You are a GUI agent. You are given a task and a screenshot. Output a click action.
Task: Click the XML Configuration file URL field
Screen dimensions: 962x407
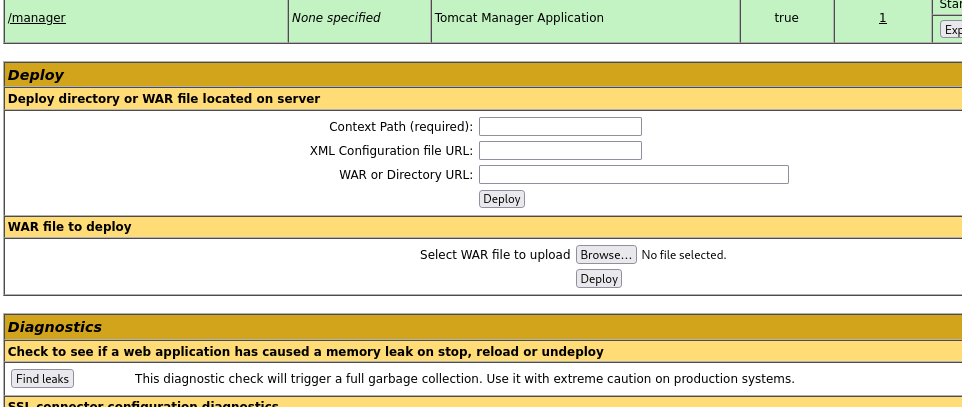click(560, 151)
